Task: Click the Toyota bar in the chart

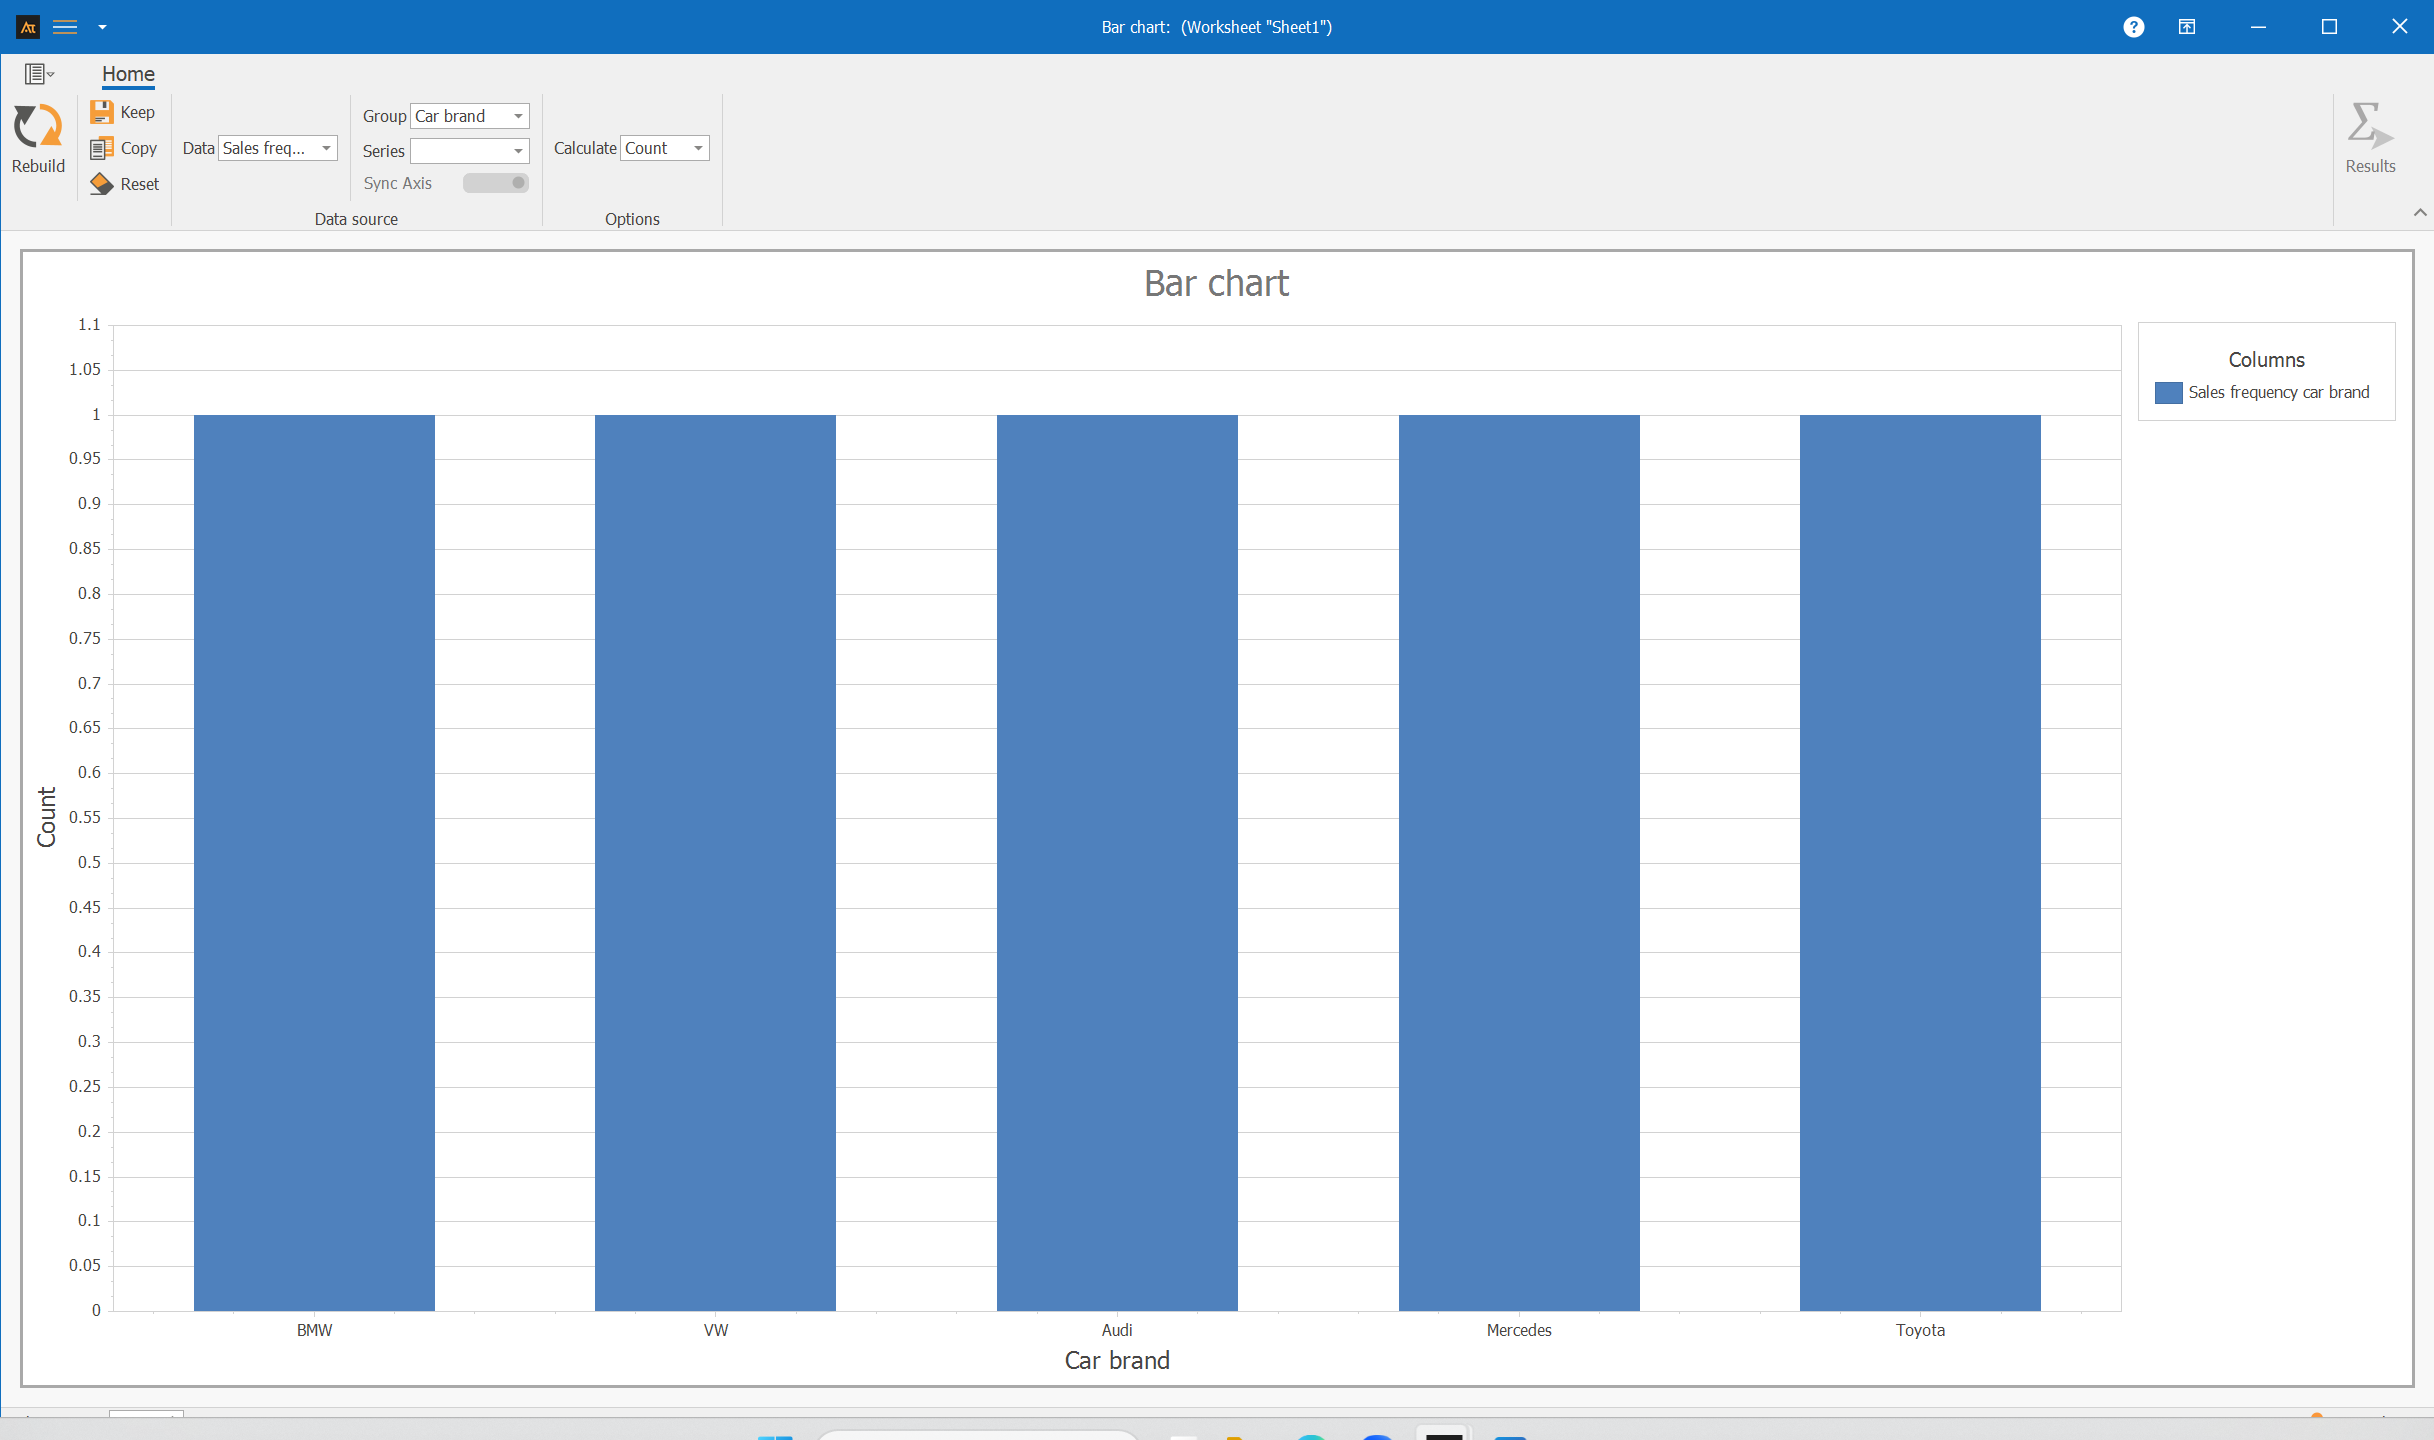Action: [x=1919, y=860]
